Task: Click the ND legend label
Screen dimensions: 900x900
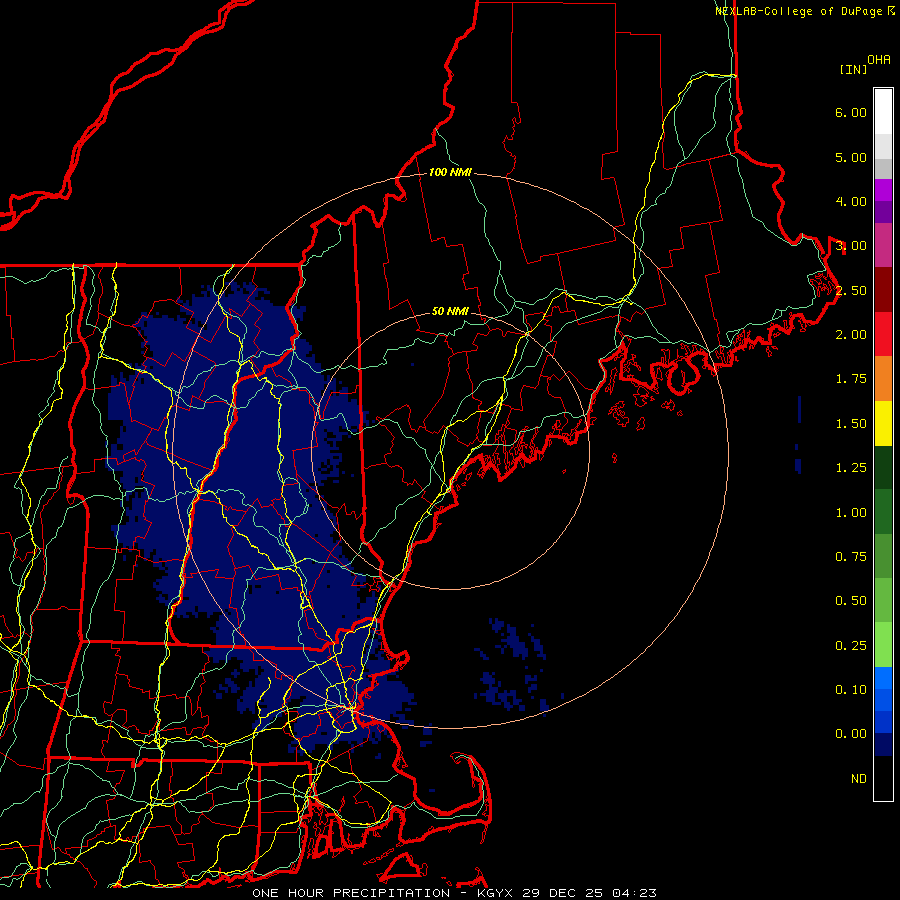Action: pos(859,779)
